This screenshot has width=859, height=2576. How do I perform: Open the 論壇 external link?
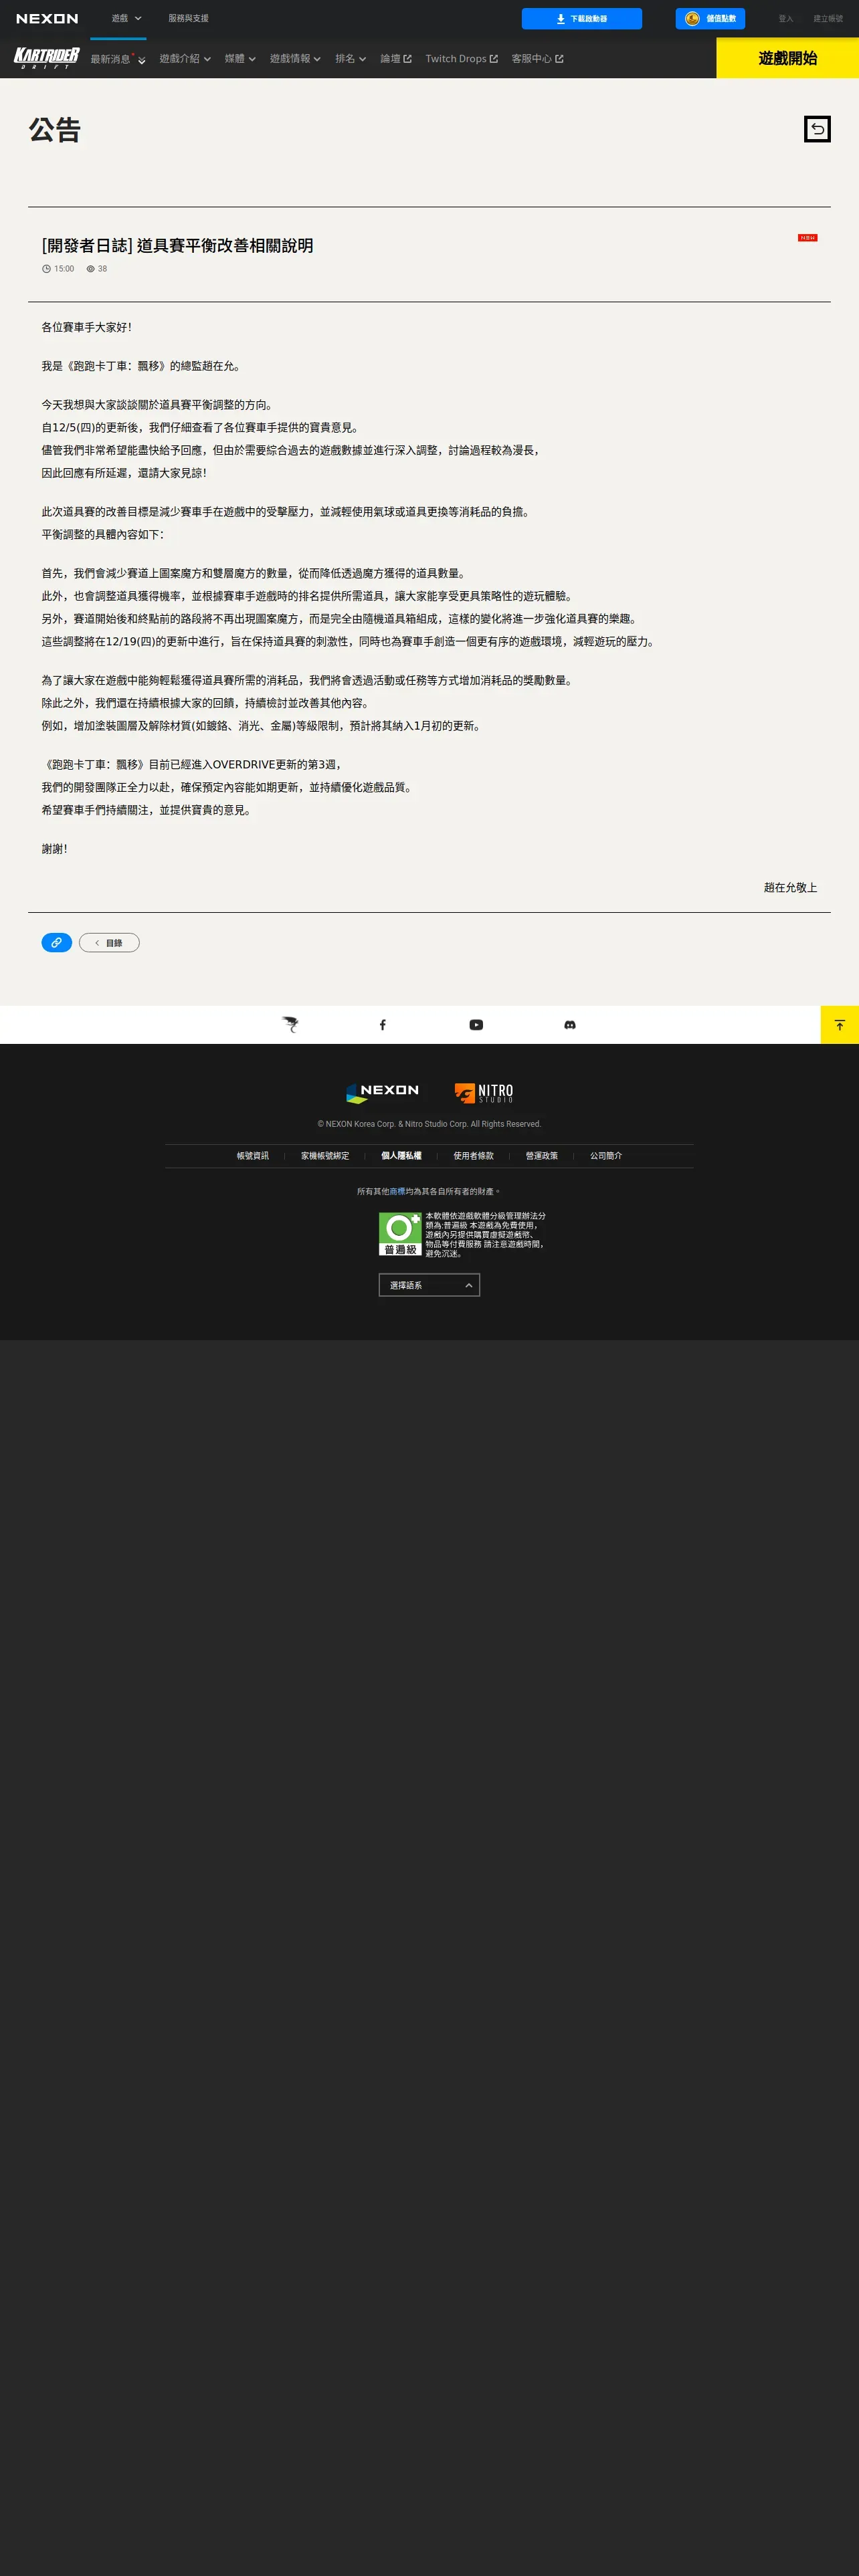[396, 59]
